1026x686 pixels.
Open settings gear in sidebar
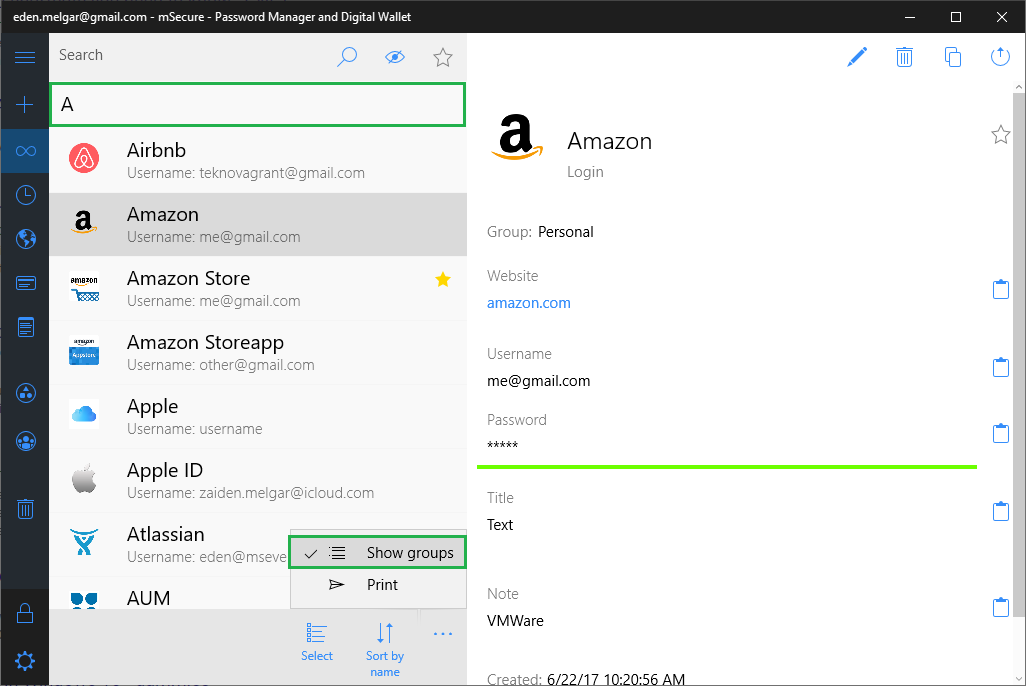pos(25,660)
